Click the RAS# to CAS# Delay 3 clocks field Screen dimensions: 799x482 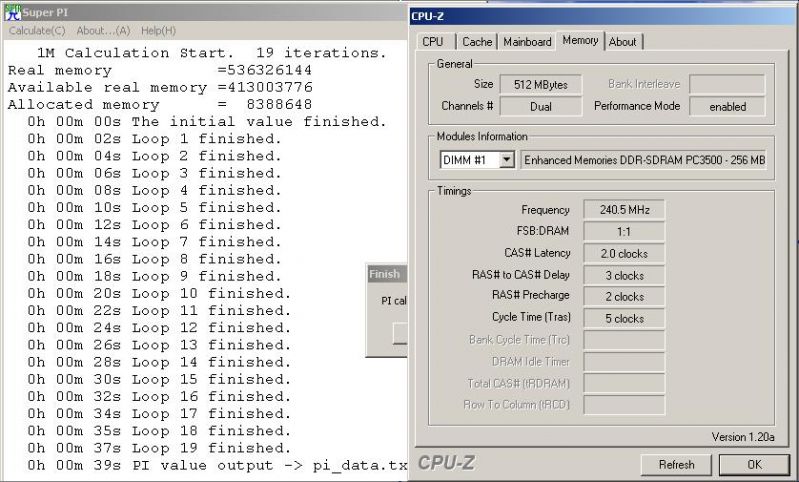(x=624, y=276)
